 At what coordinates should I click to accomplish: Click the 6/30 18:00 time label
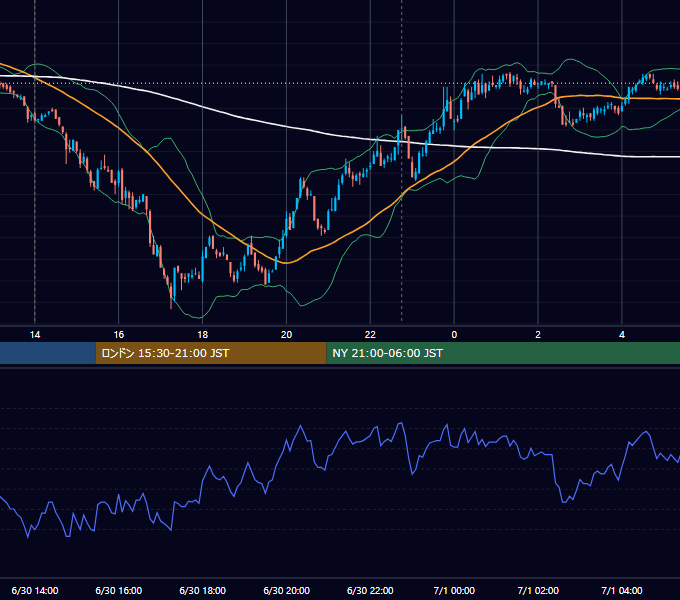pos(203,590)
